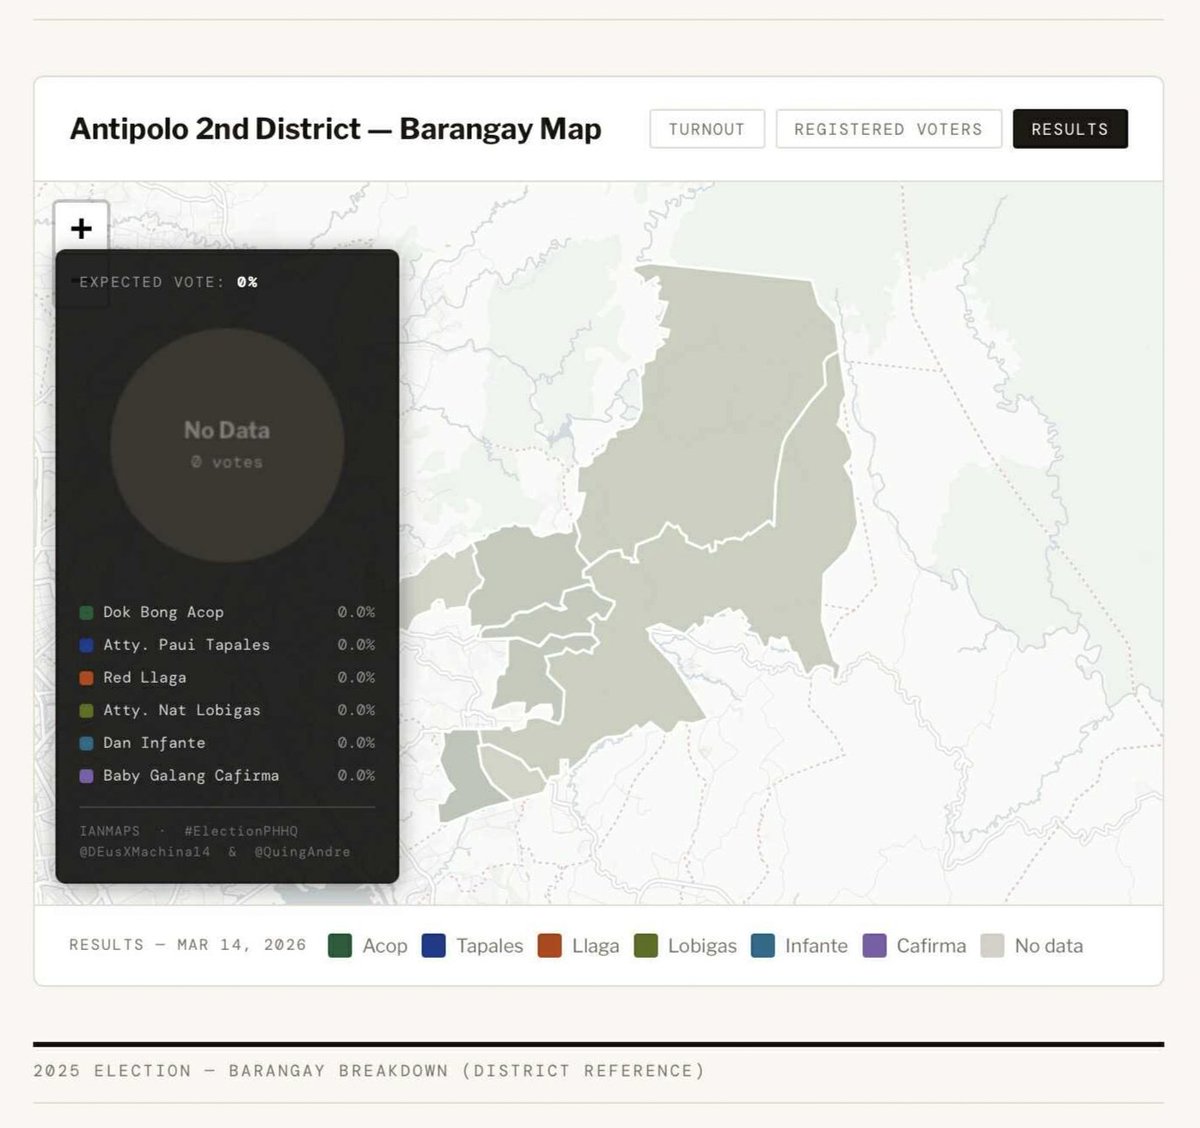
Task: Click the Llaga legend label
Action: click(596, 946)
